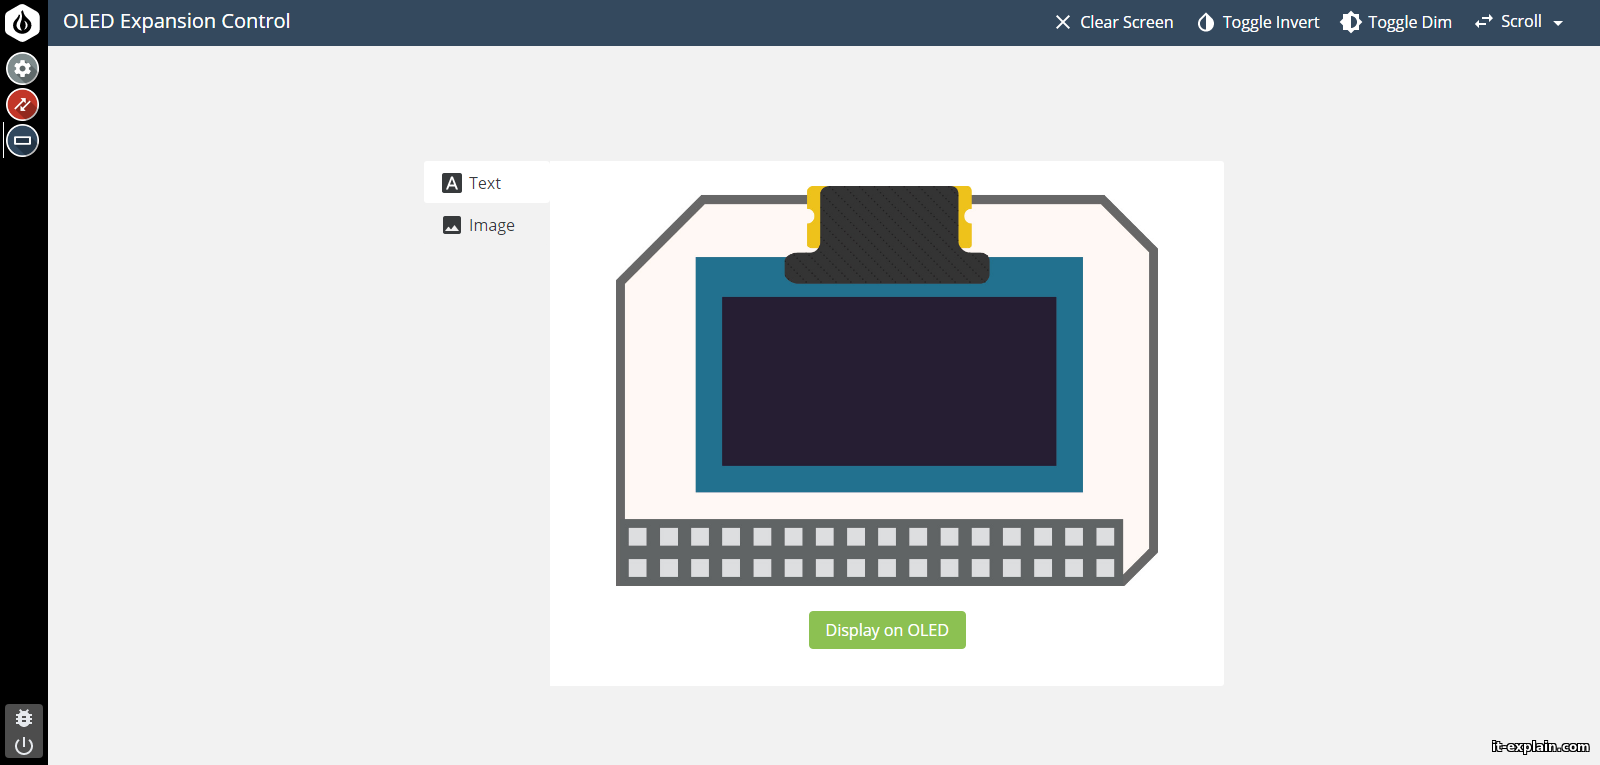Click the picture icon beside Image
1600x765 pixels.
tap(452, 225)
